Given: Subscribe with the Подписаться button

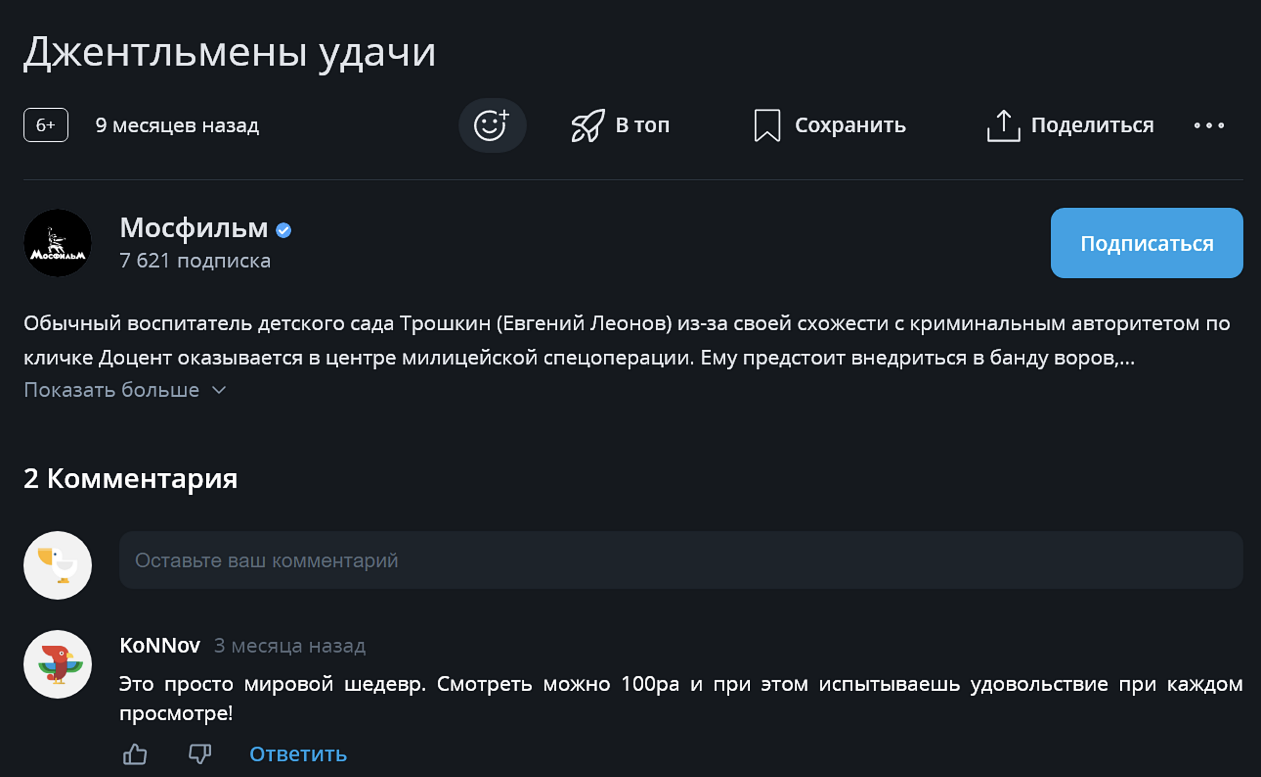Looking at the screenshot, I should click(1146, 243).
